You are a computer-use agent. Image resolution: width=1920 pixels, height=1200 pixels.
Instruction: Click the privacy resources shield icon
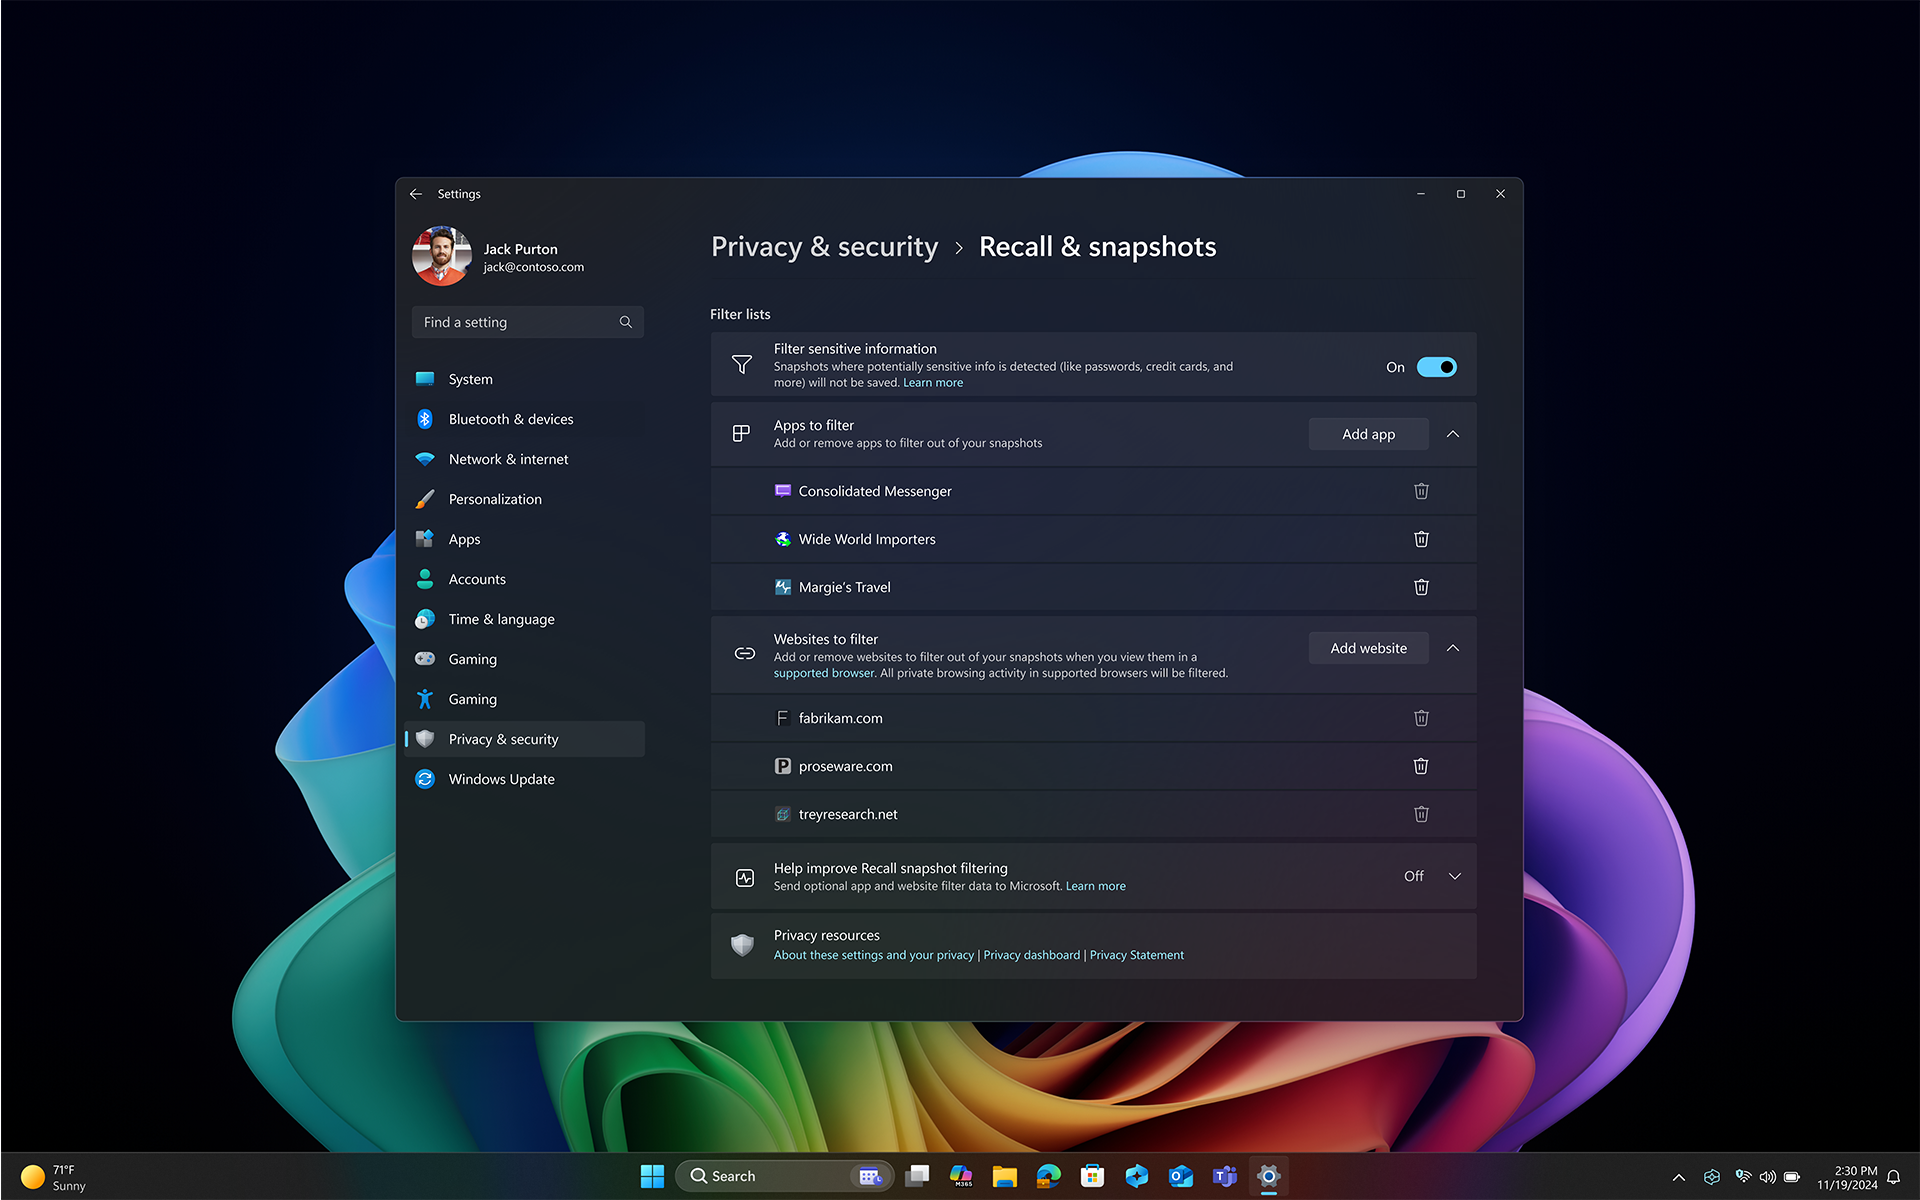tap(742, 944)
